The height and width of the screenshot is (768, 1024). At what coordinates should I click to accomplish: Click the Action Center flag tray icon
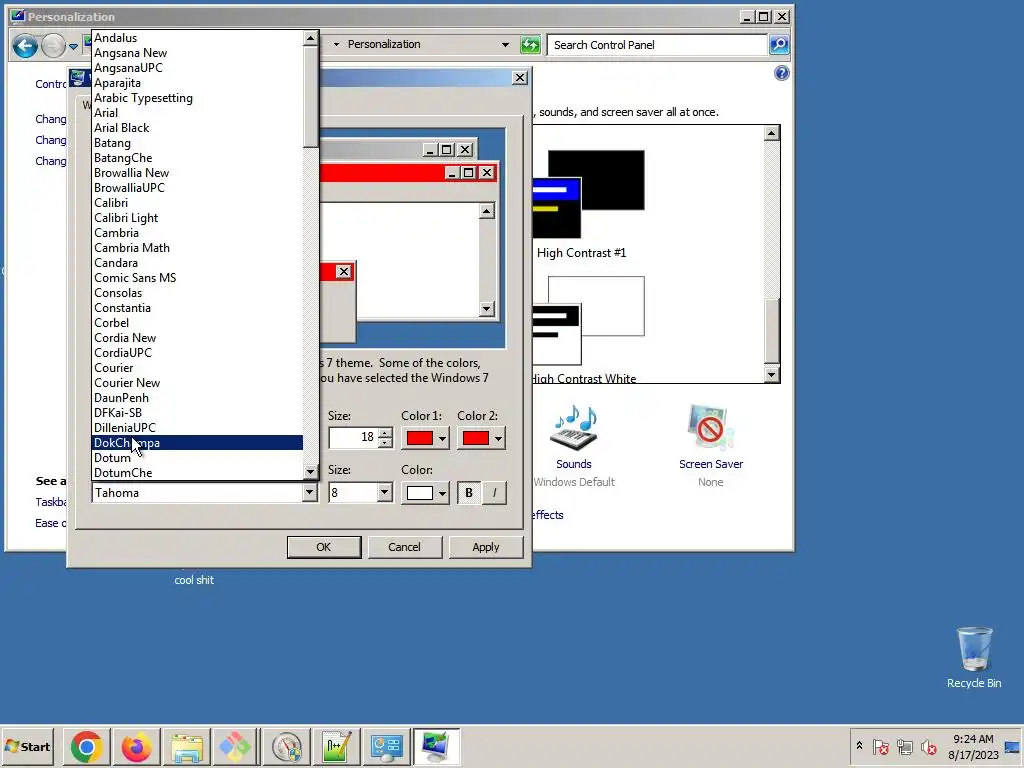pyautogui.click(x=880, y=746)
